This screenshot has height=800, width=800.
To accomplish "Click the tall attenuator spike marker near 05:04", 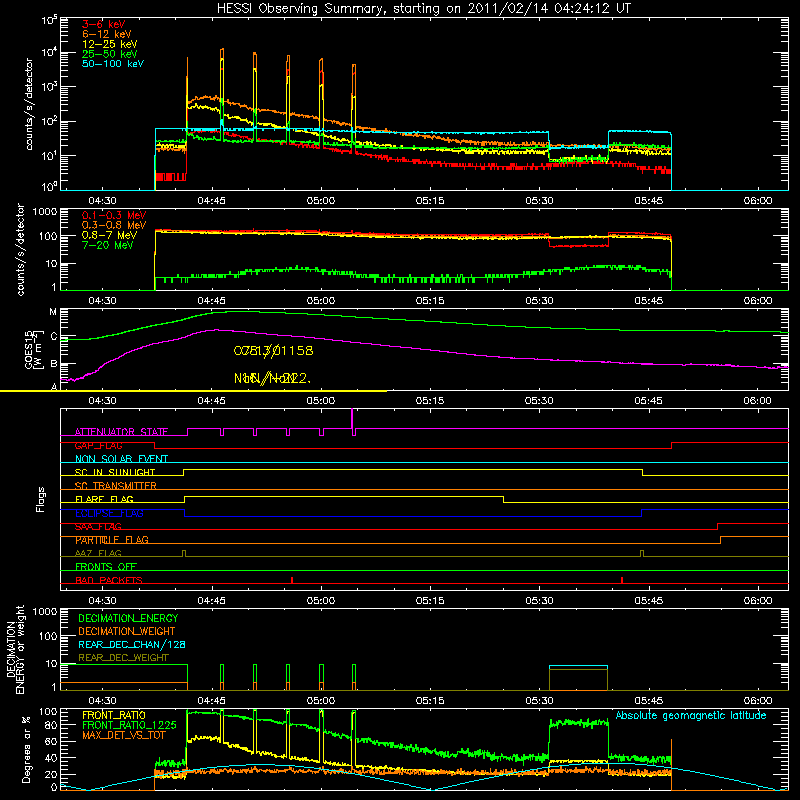I will click(x=352, y=419).
